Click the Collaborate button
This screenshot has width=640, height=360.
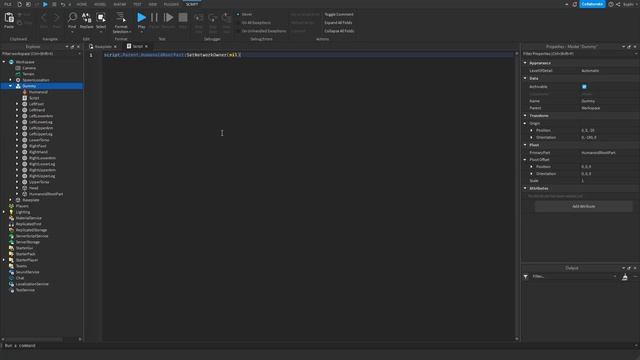(592, 4)
